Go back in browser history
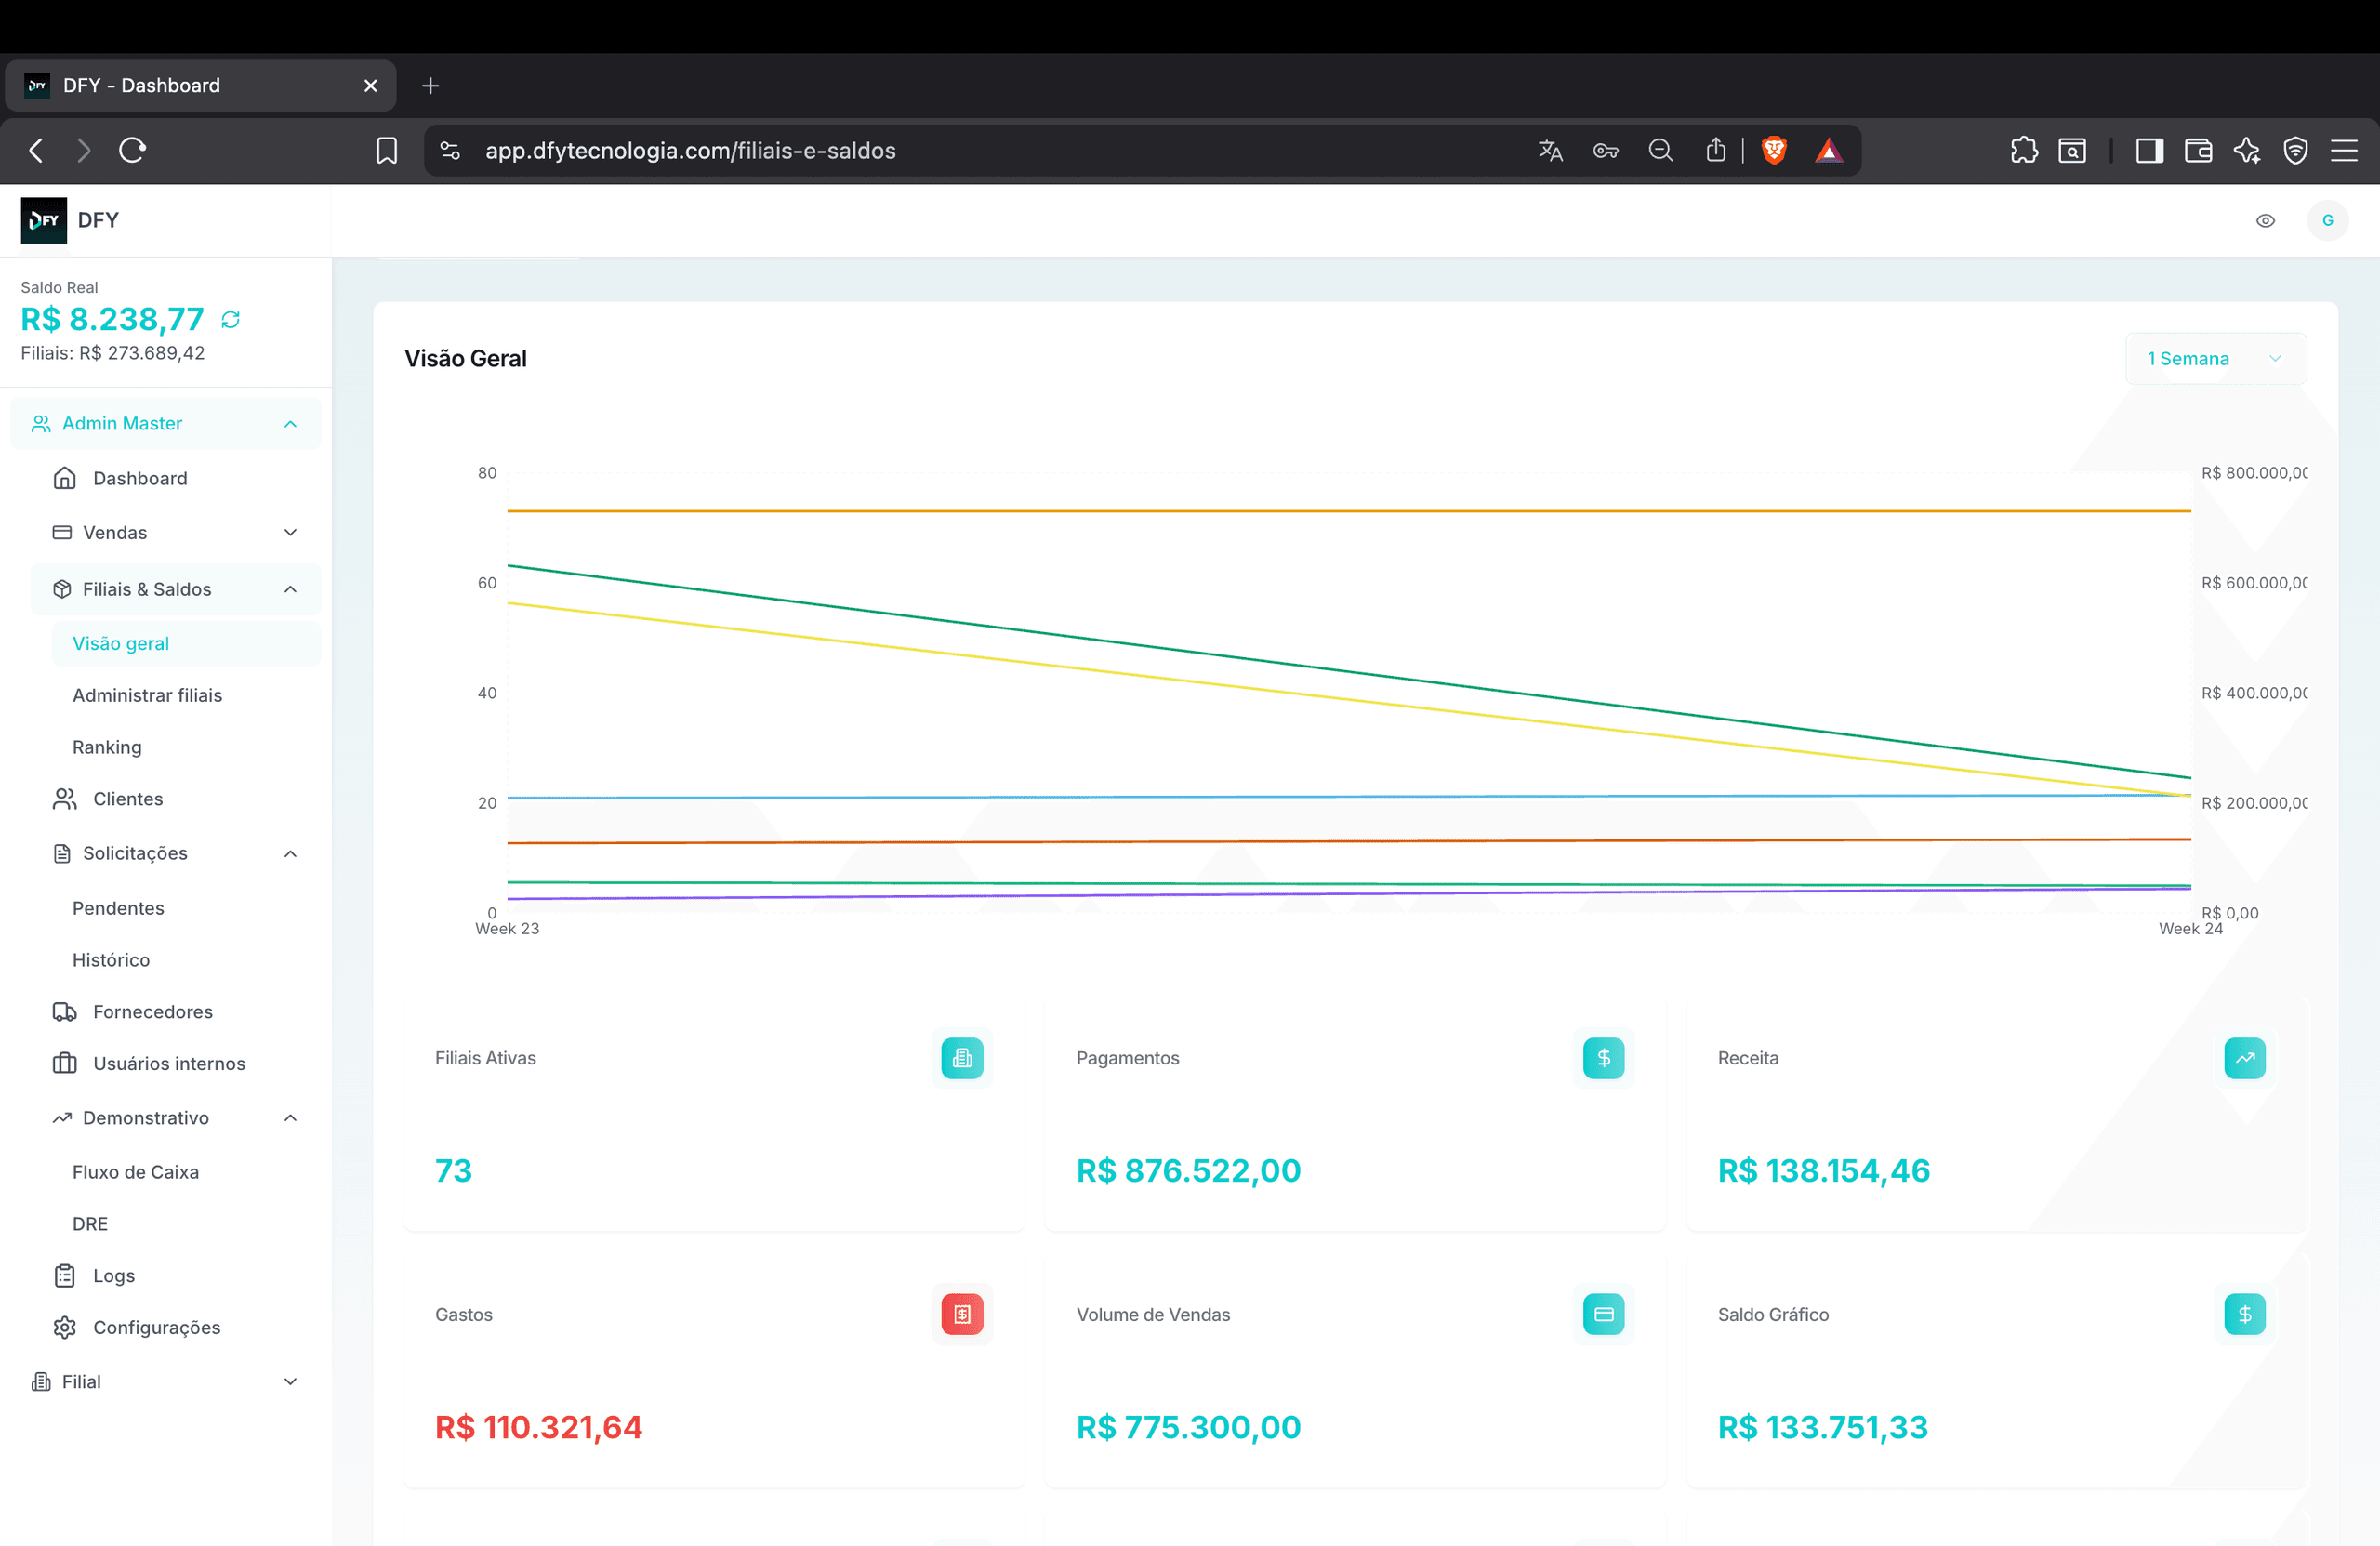The image size is (2380, 1546). [36, 150]
